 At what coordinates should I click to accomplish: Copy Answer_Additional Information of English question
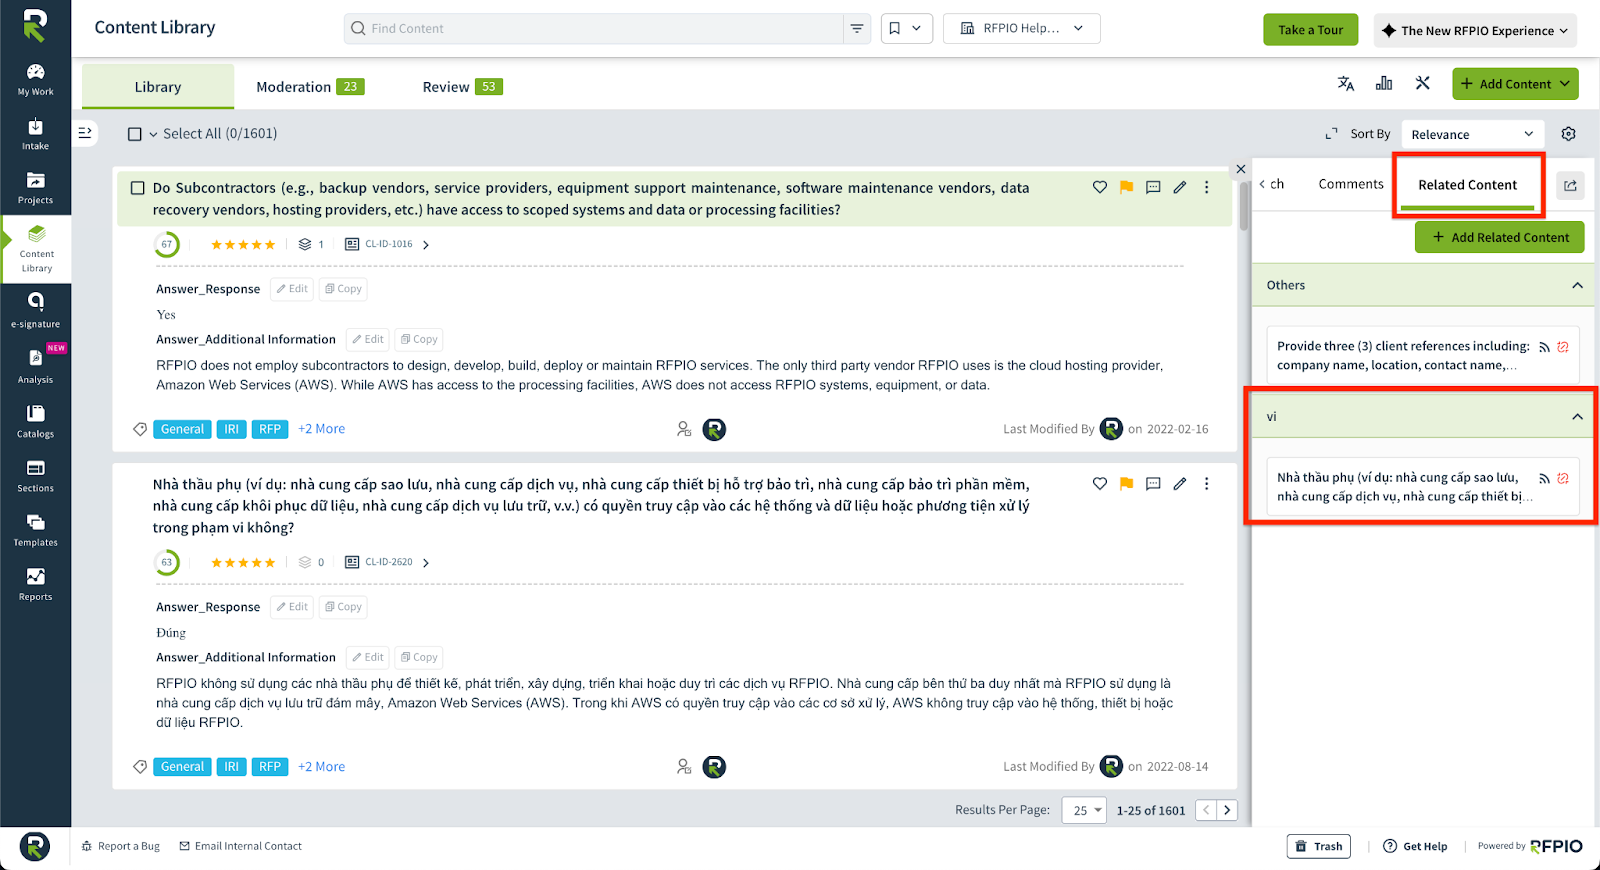[419, 339]
